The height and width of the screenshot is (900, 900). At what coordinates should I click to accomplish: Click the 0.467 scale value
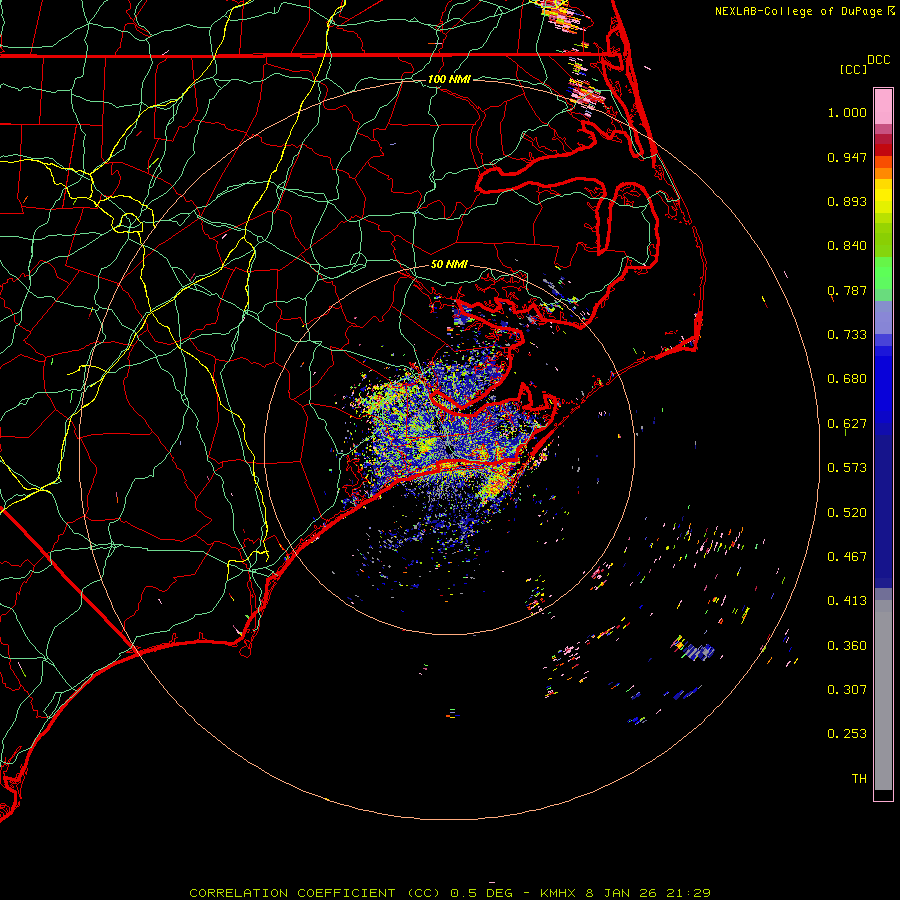point(847,557)
